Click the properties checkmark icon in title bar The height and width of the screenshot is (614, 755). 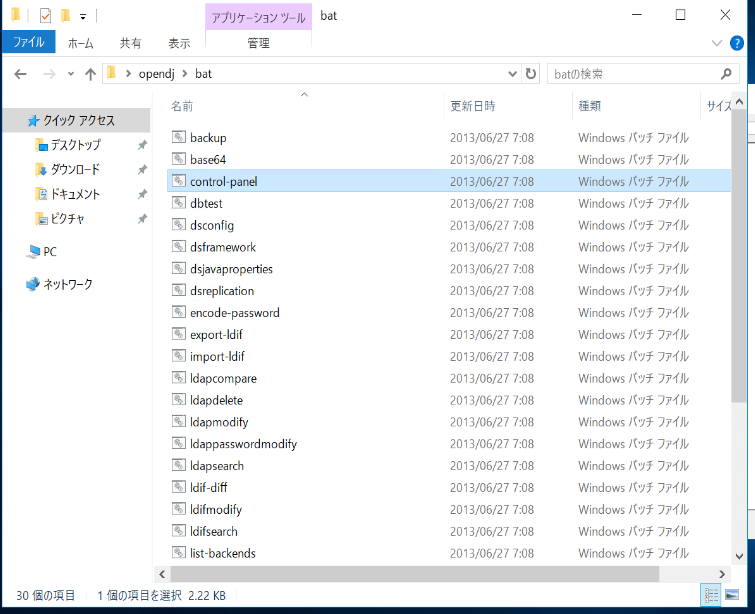44,15
